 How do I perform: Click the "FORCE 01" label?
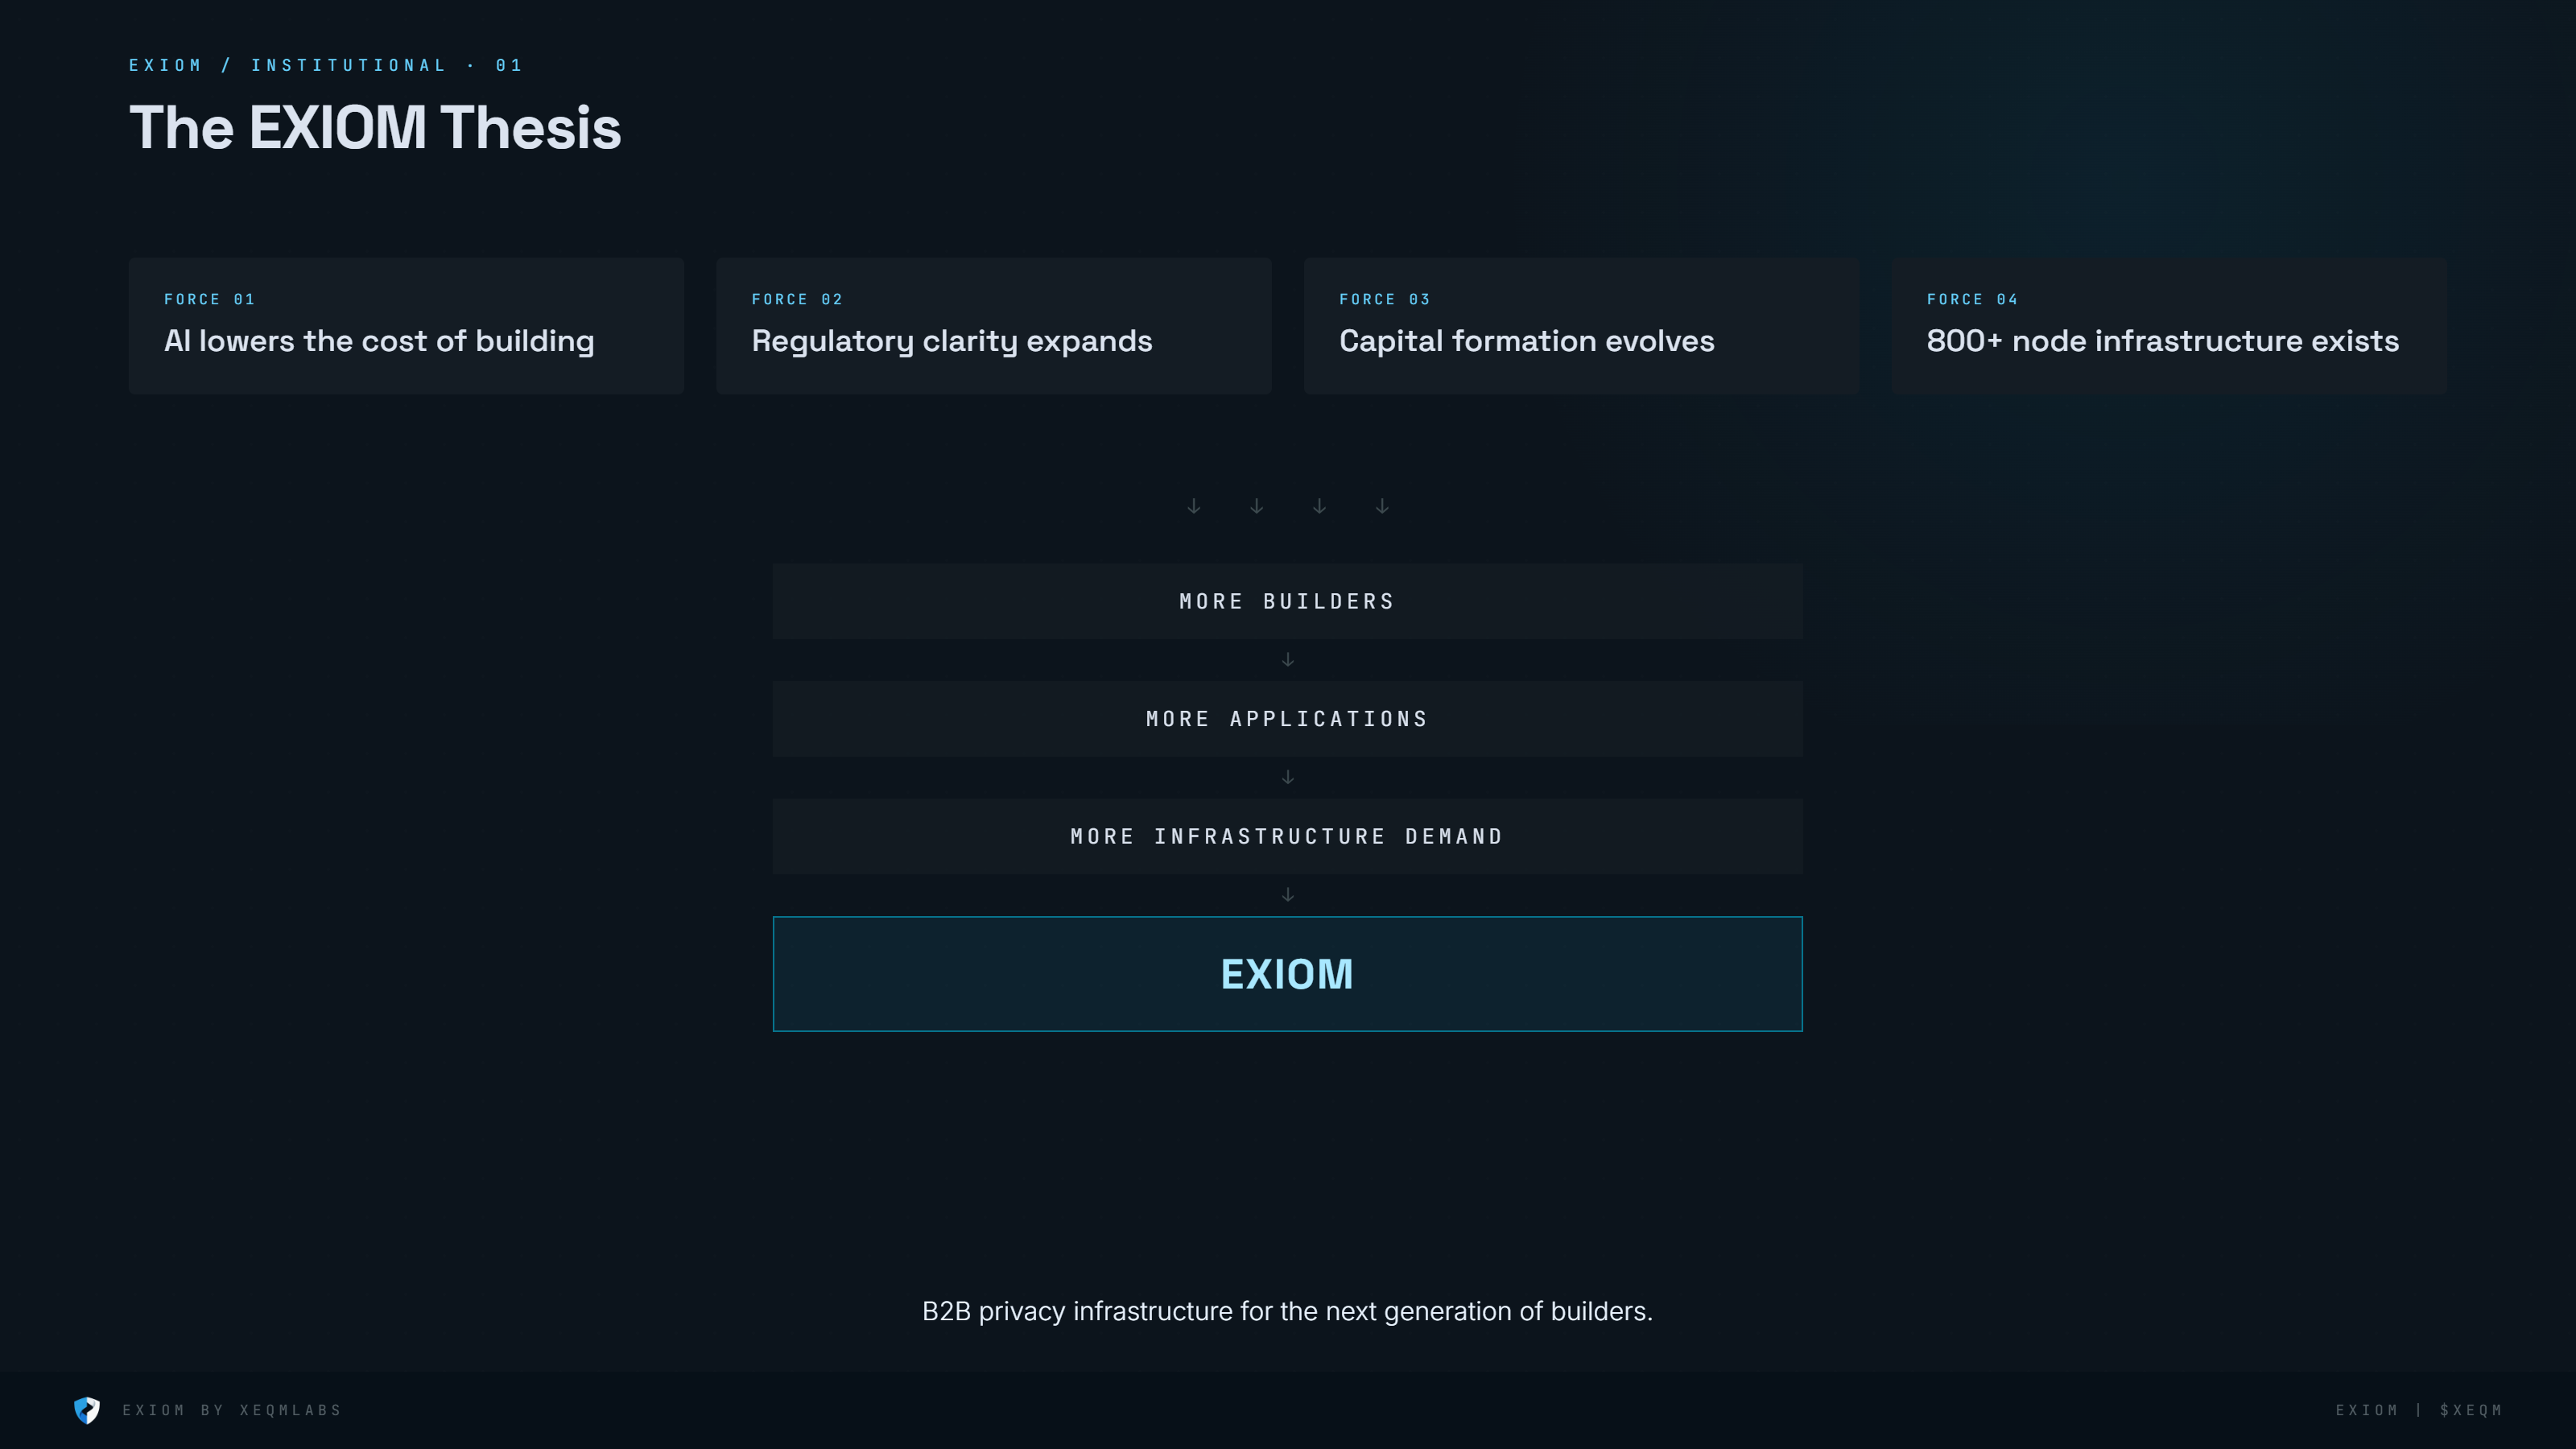point(209,299)
